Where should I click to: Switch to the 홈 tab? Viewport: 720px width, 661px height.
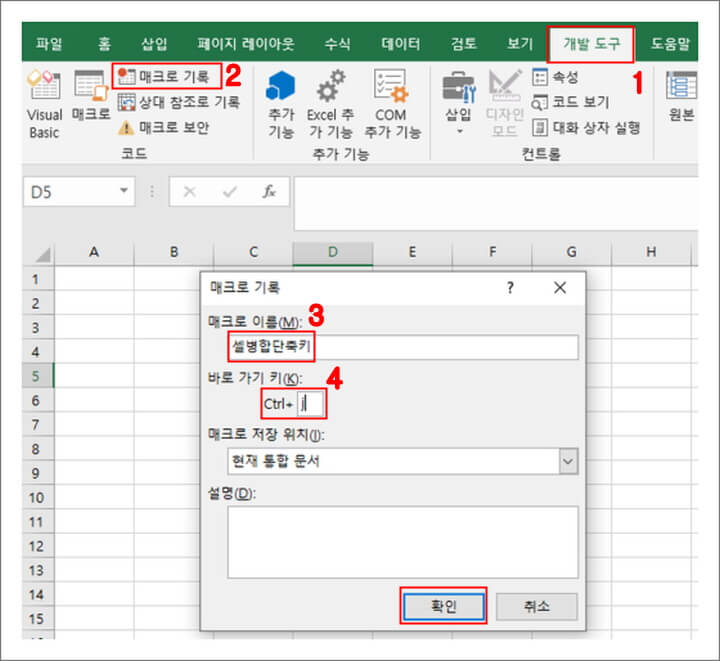tap(104, 44)
